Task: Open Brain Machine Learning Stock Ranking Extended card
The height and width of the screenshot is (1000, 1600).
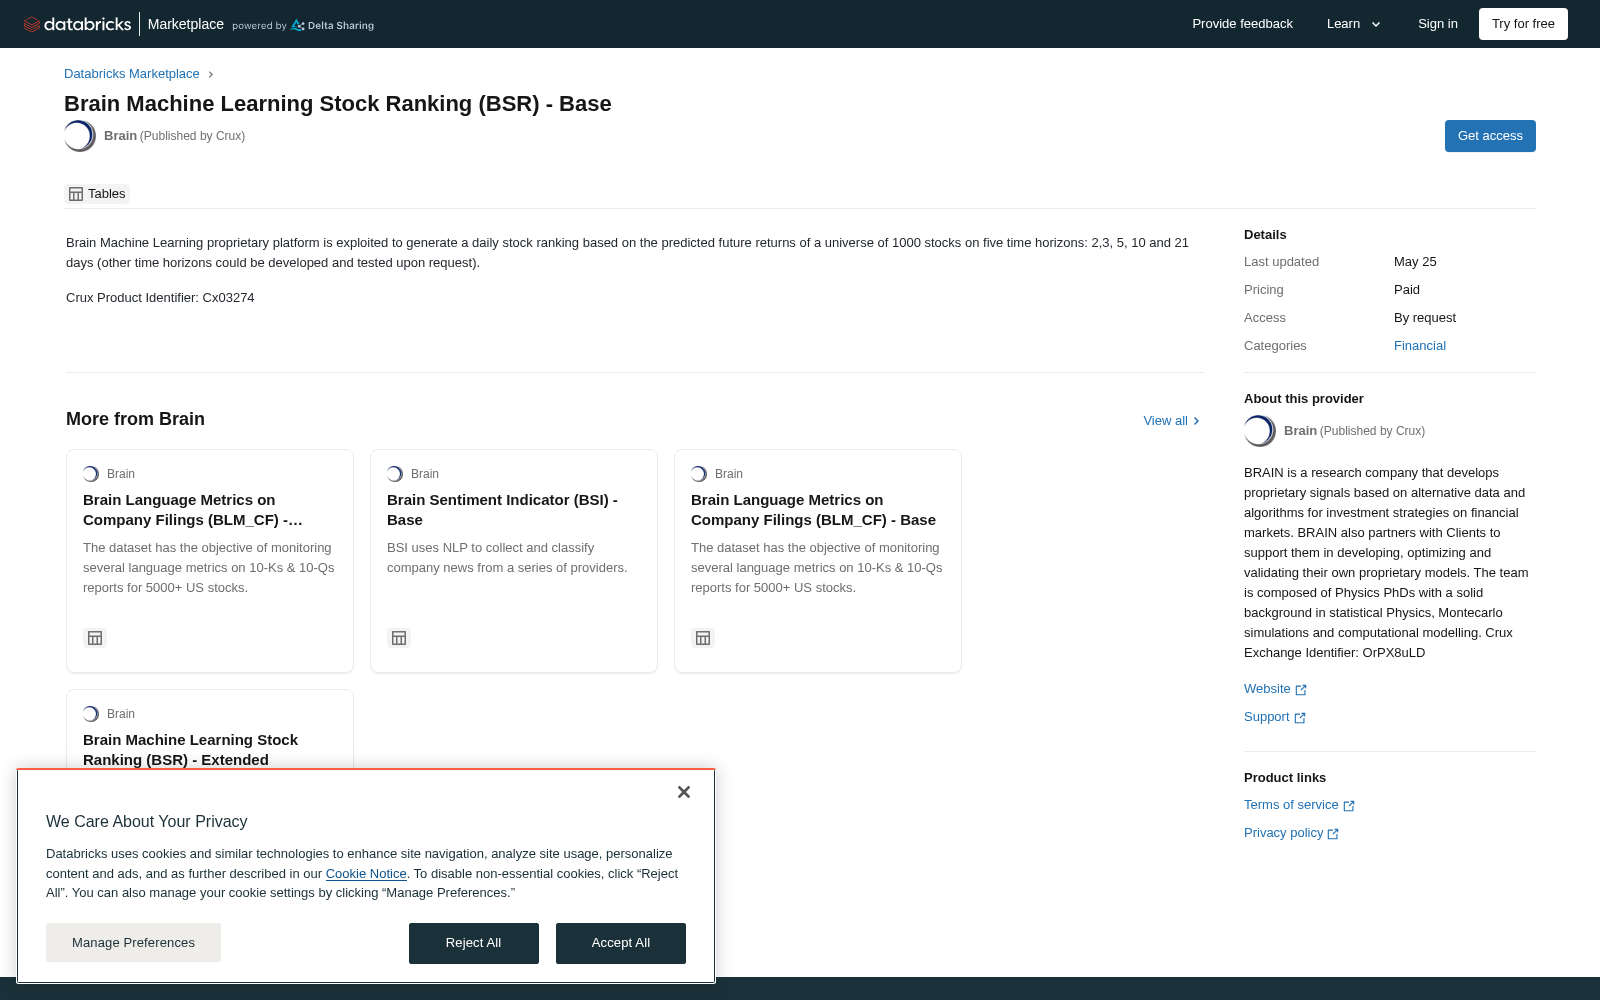Action: [x=210, y=730]
